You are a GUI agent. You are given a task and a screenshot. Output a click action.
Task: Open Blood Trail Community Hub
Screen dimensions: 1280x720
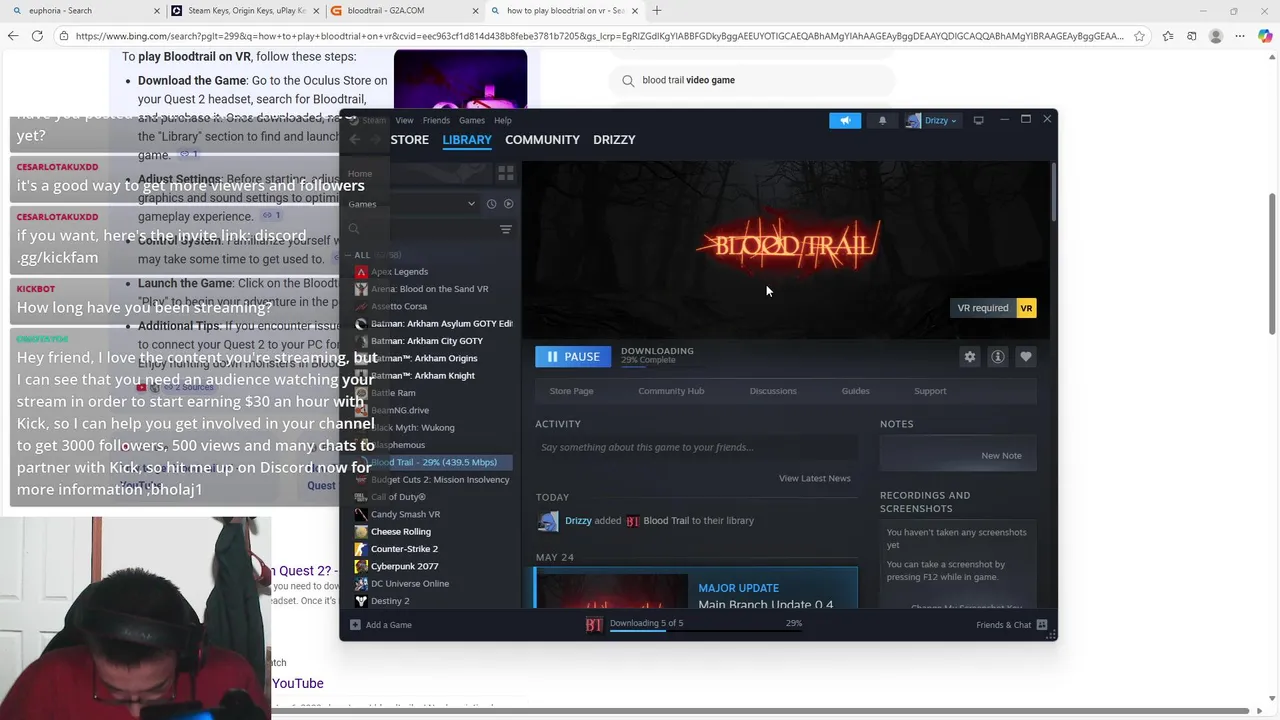click(671, 391)
